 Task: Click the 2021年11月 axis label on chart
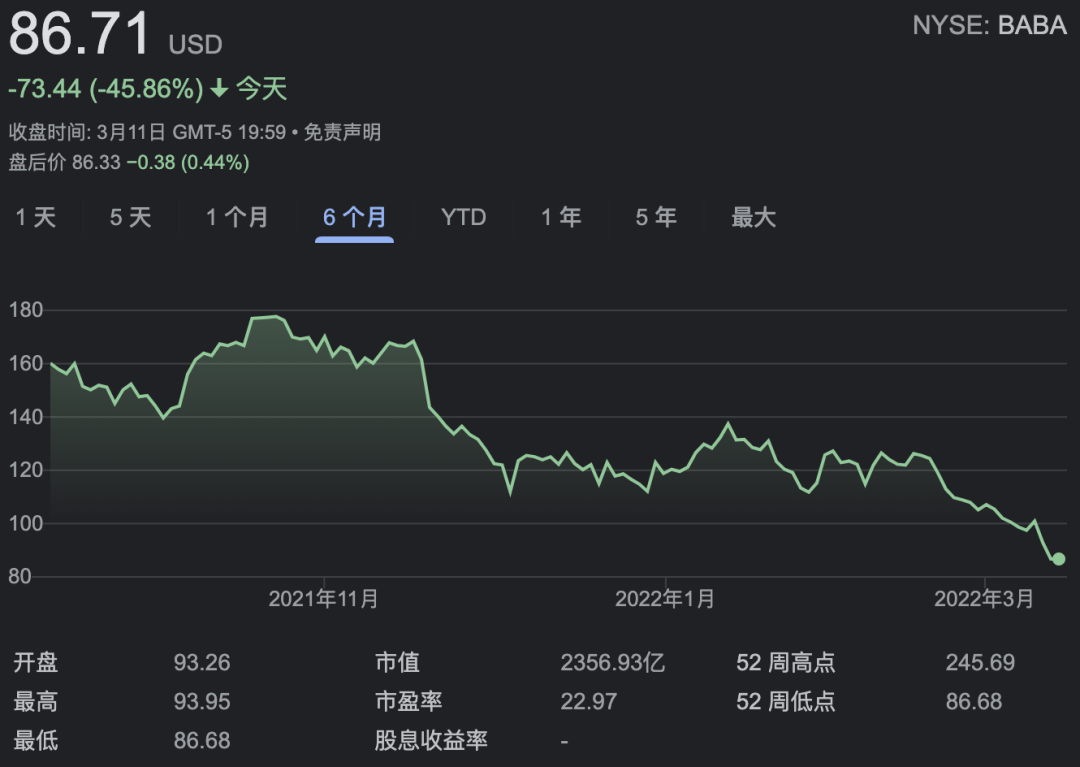(x=324, y=599)
